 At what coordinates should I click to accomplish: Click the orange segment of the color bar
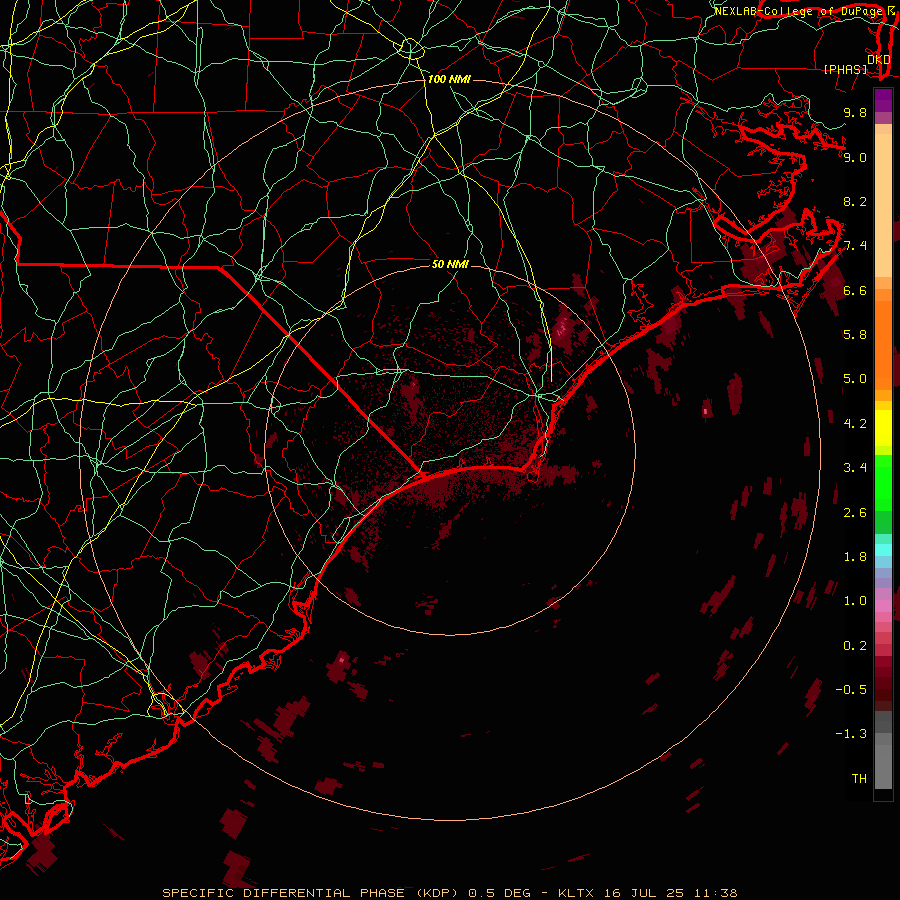click(883, 345)
